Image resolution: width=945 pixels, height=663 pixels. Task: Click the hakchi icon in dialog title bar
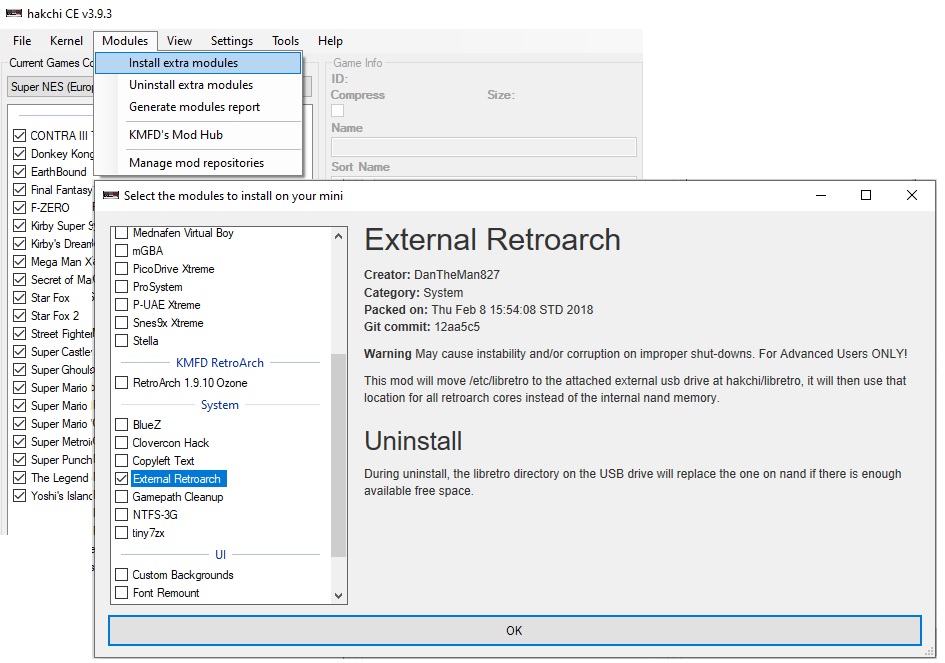[x=110, y=195]
